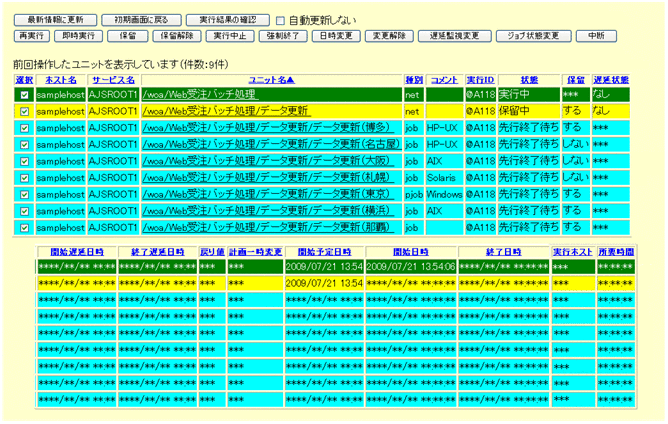Open the データ更新(名古屋) unit link
668x424 pixels.
(x=271, y=144)
